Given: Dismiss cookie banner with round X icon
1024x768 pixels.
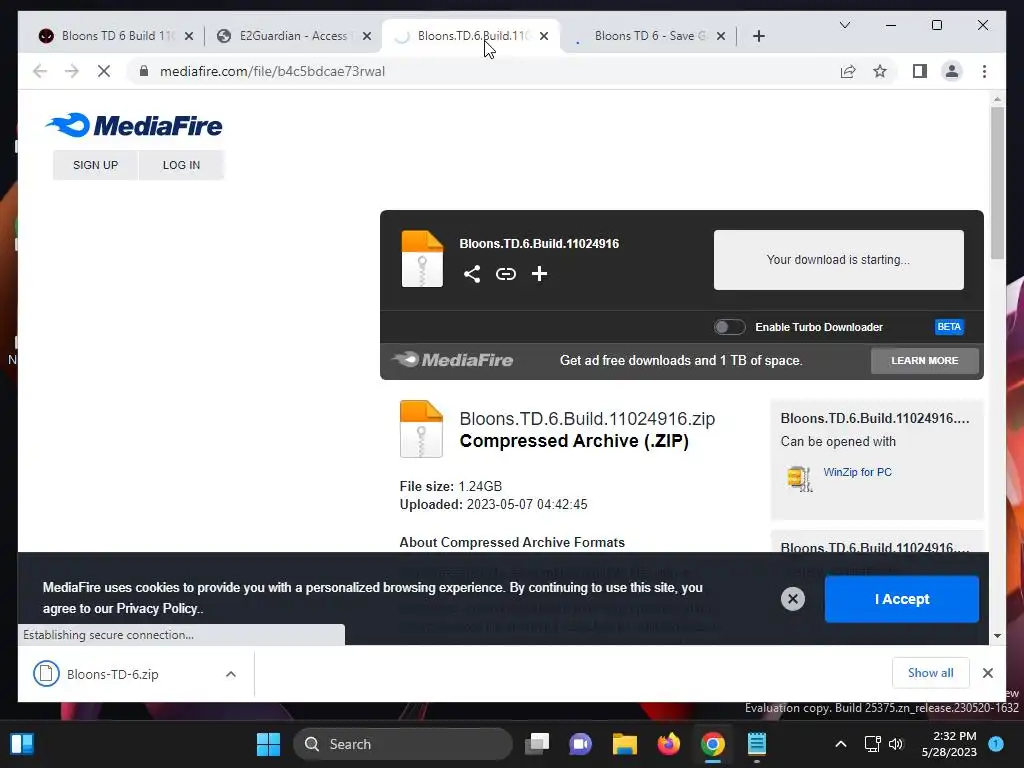Looking at the screenshot, I should point(793,599).
